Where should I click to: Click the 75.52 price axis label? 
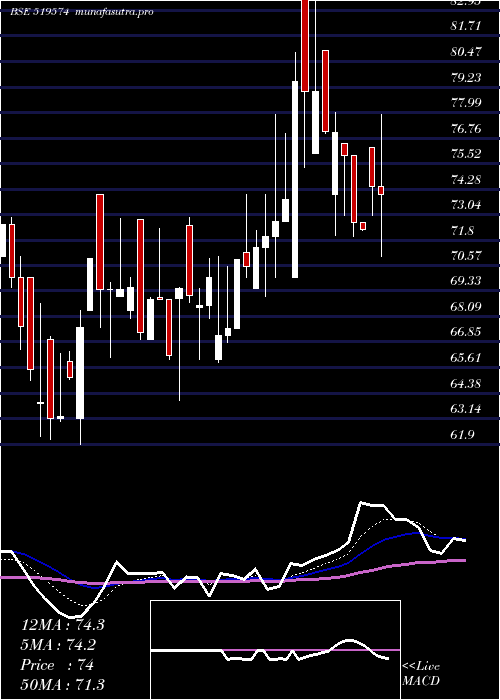(466, 154)
